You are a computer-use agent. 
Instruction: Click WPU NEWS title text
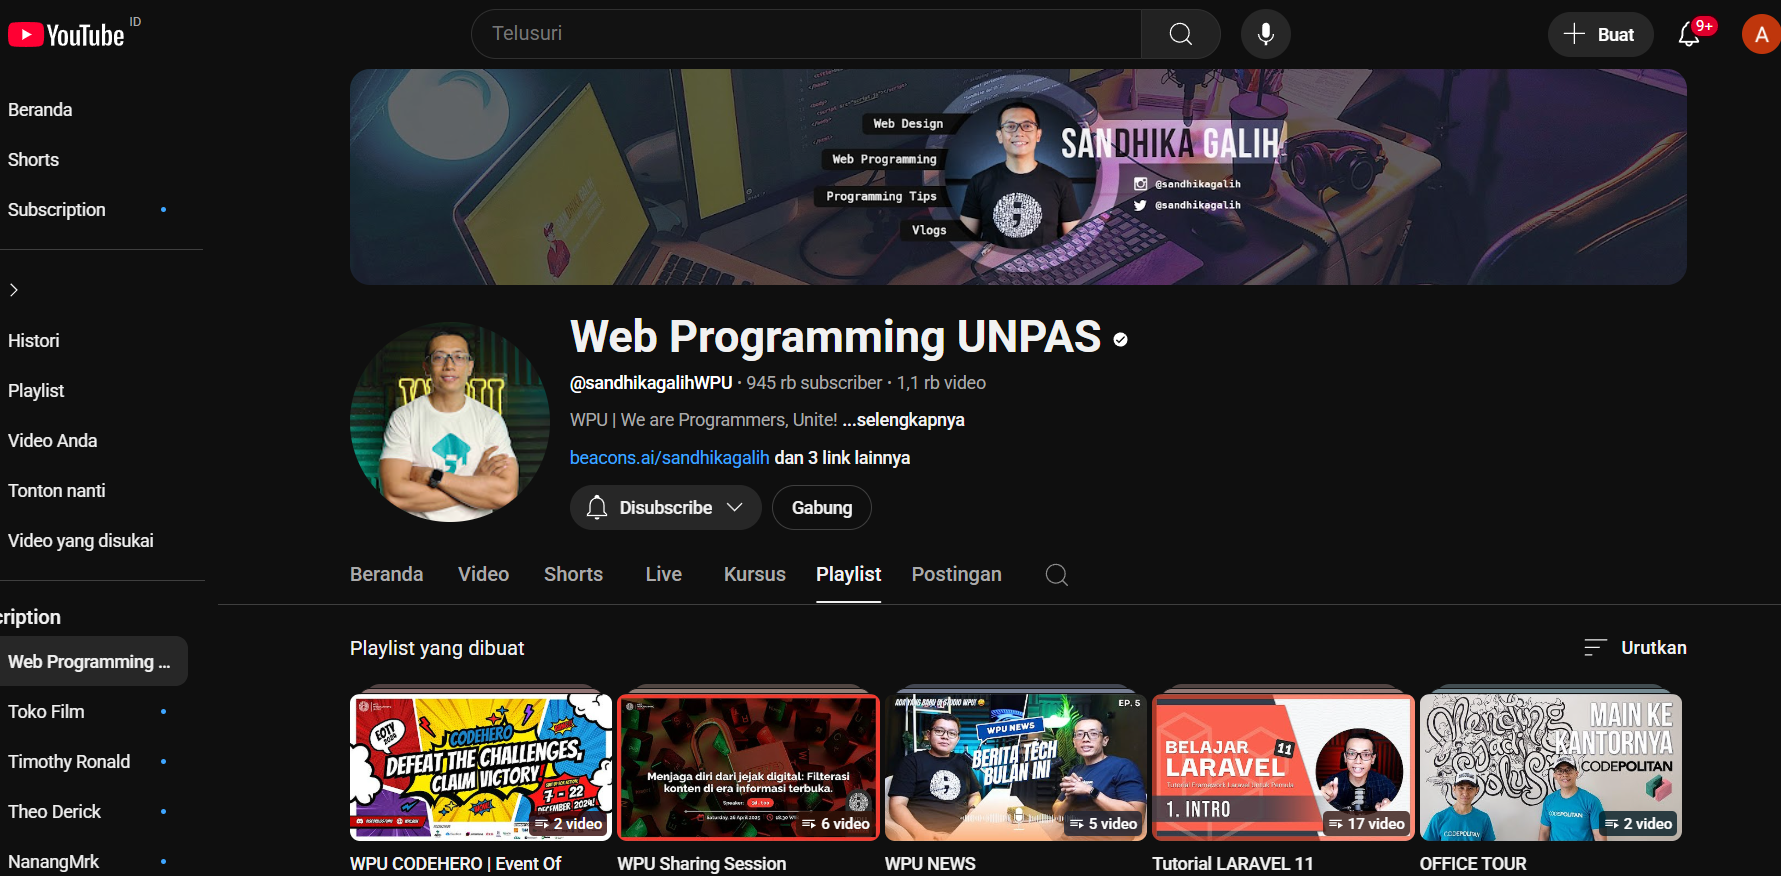coord(930,864)
